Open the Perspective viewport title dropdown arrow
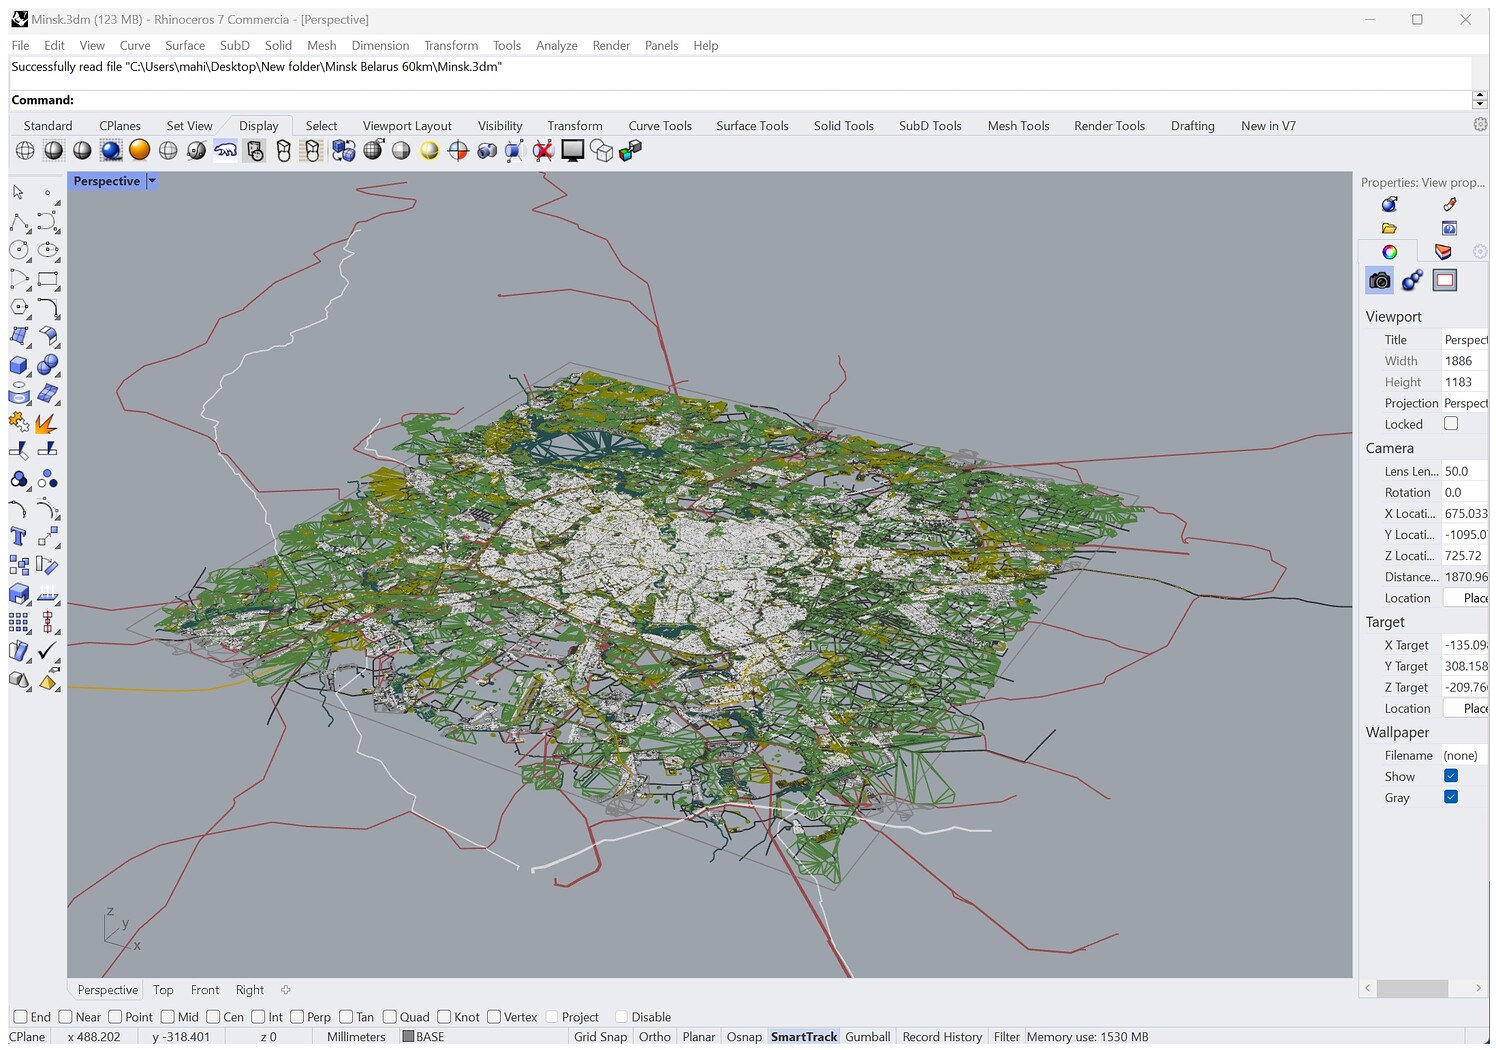 tap(152, 181)
